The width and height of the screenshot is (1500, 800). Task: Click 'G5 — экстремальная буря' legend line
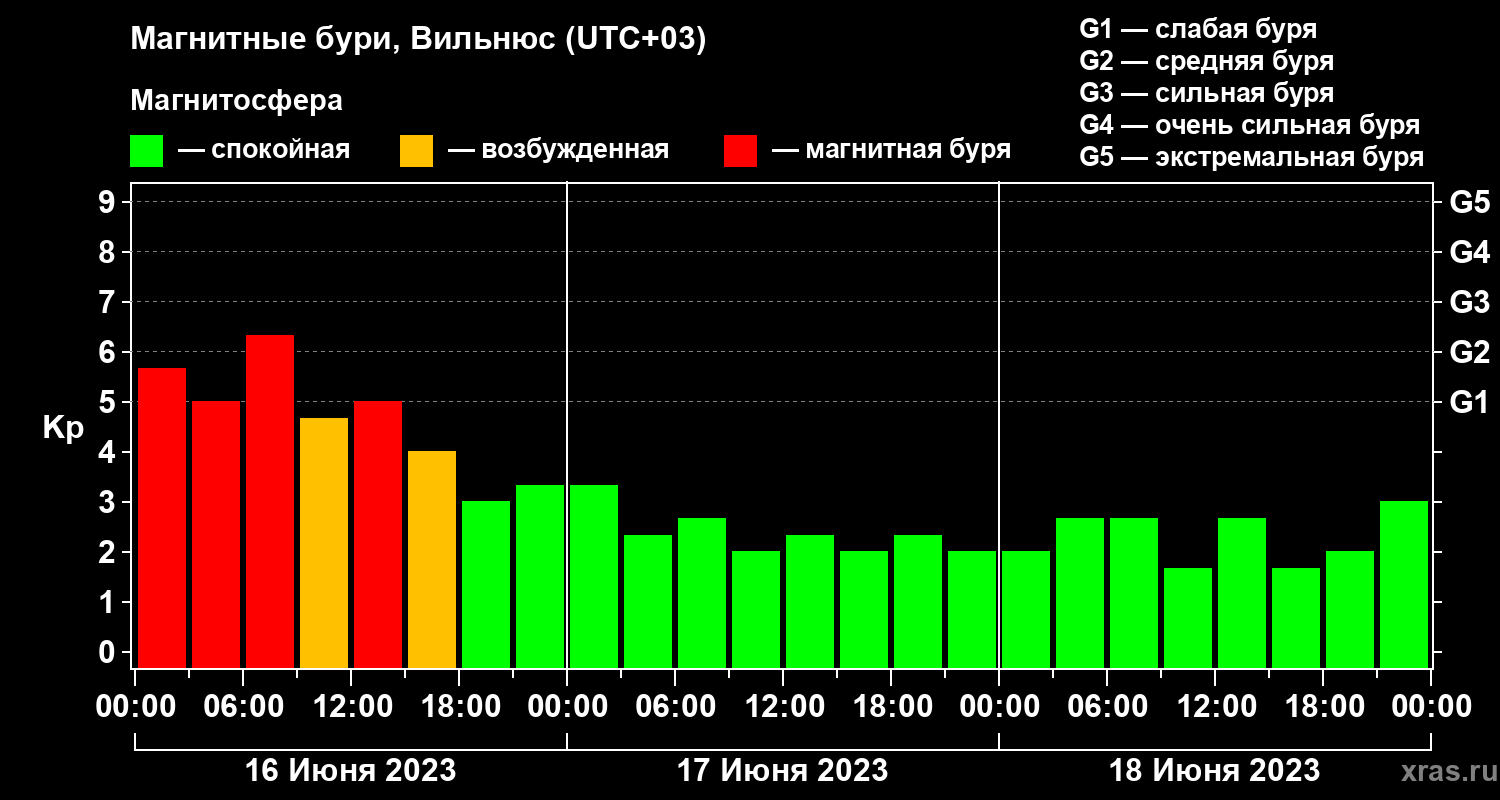point(1252,158)
